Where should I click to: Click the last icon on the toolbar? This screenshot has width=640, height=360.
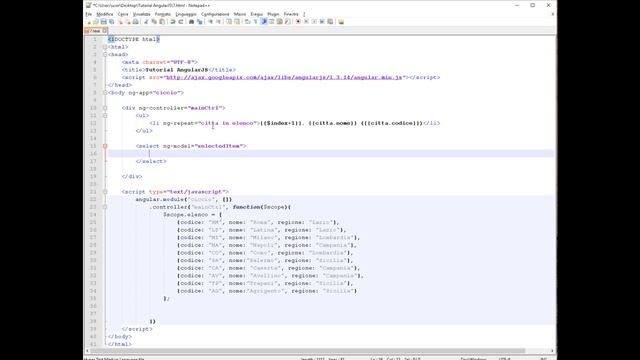pos(340,22)
